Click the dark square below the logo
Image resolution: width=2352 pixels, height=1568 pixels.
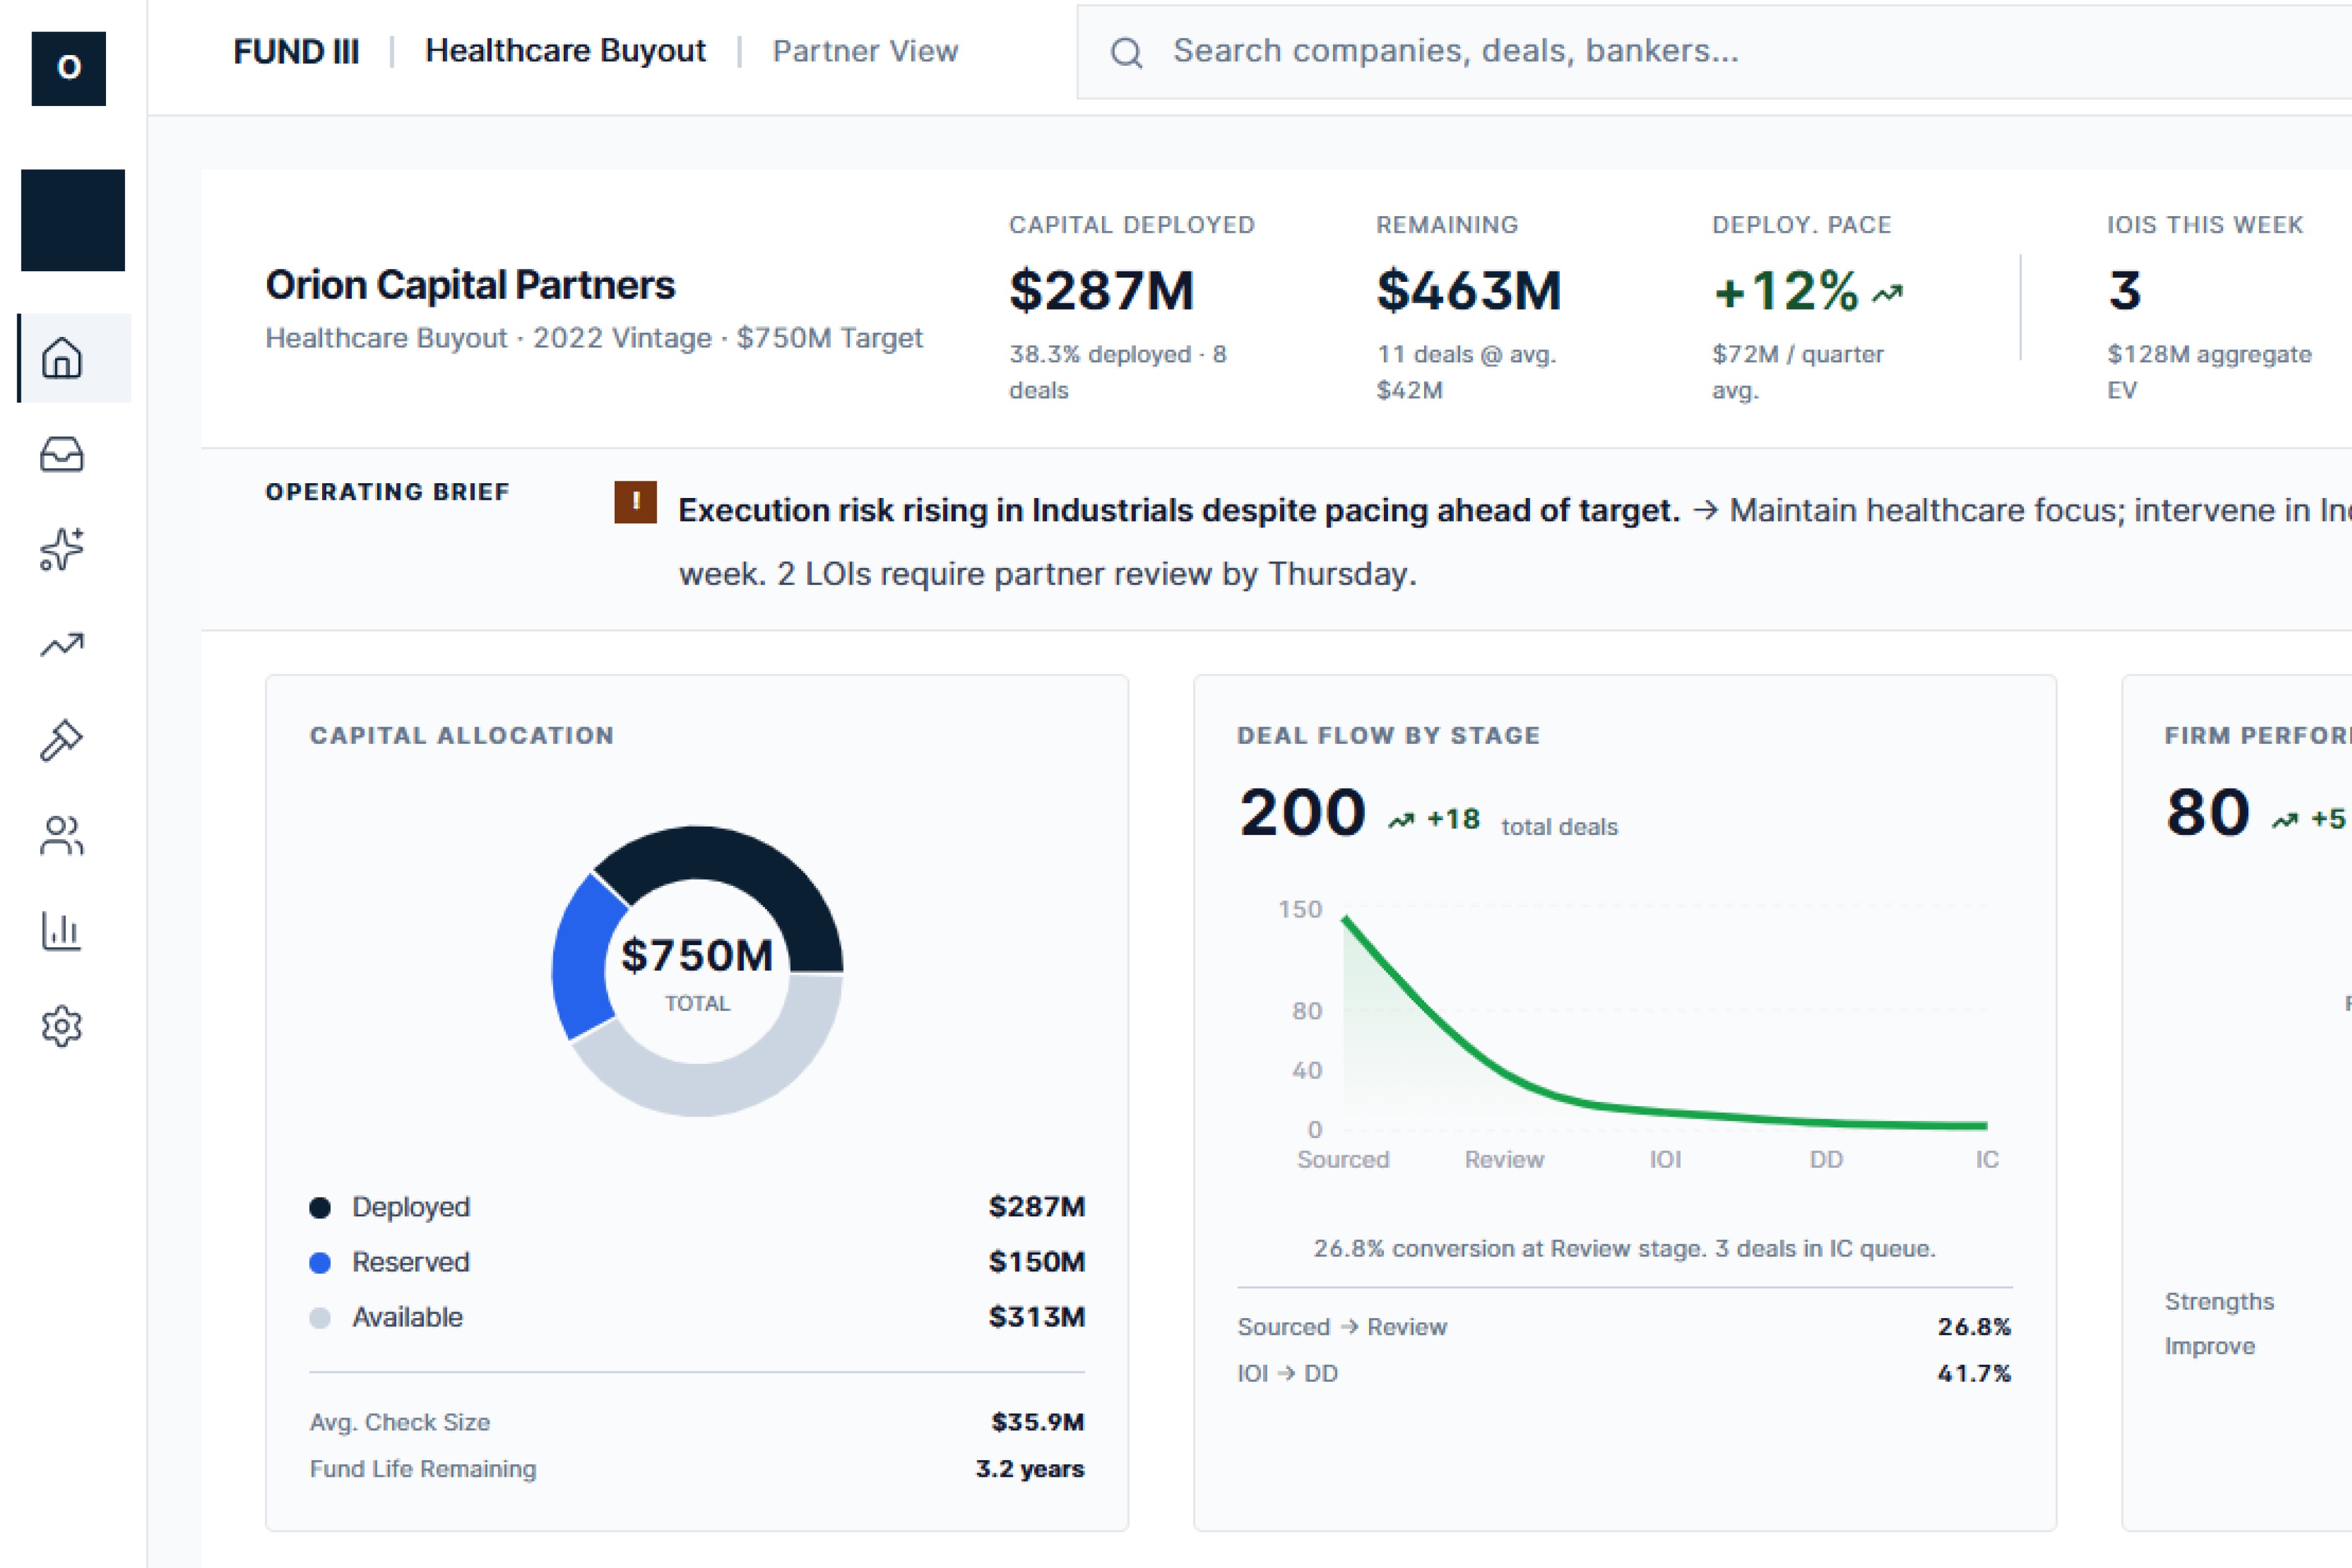coord(73,220)
